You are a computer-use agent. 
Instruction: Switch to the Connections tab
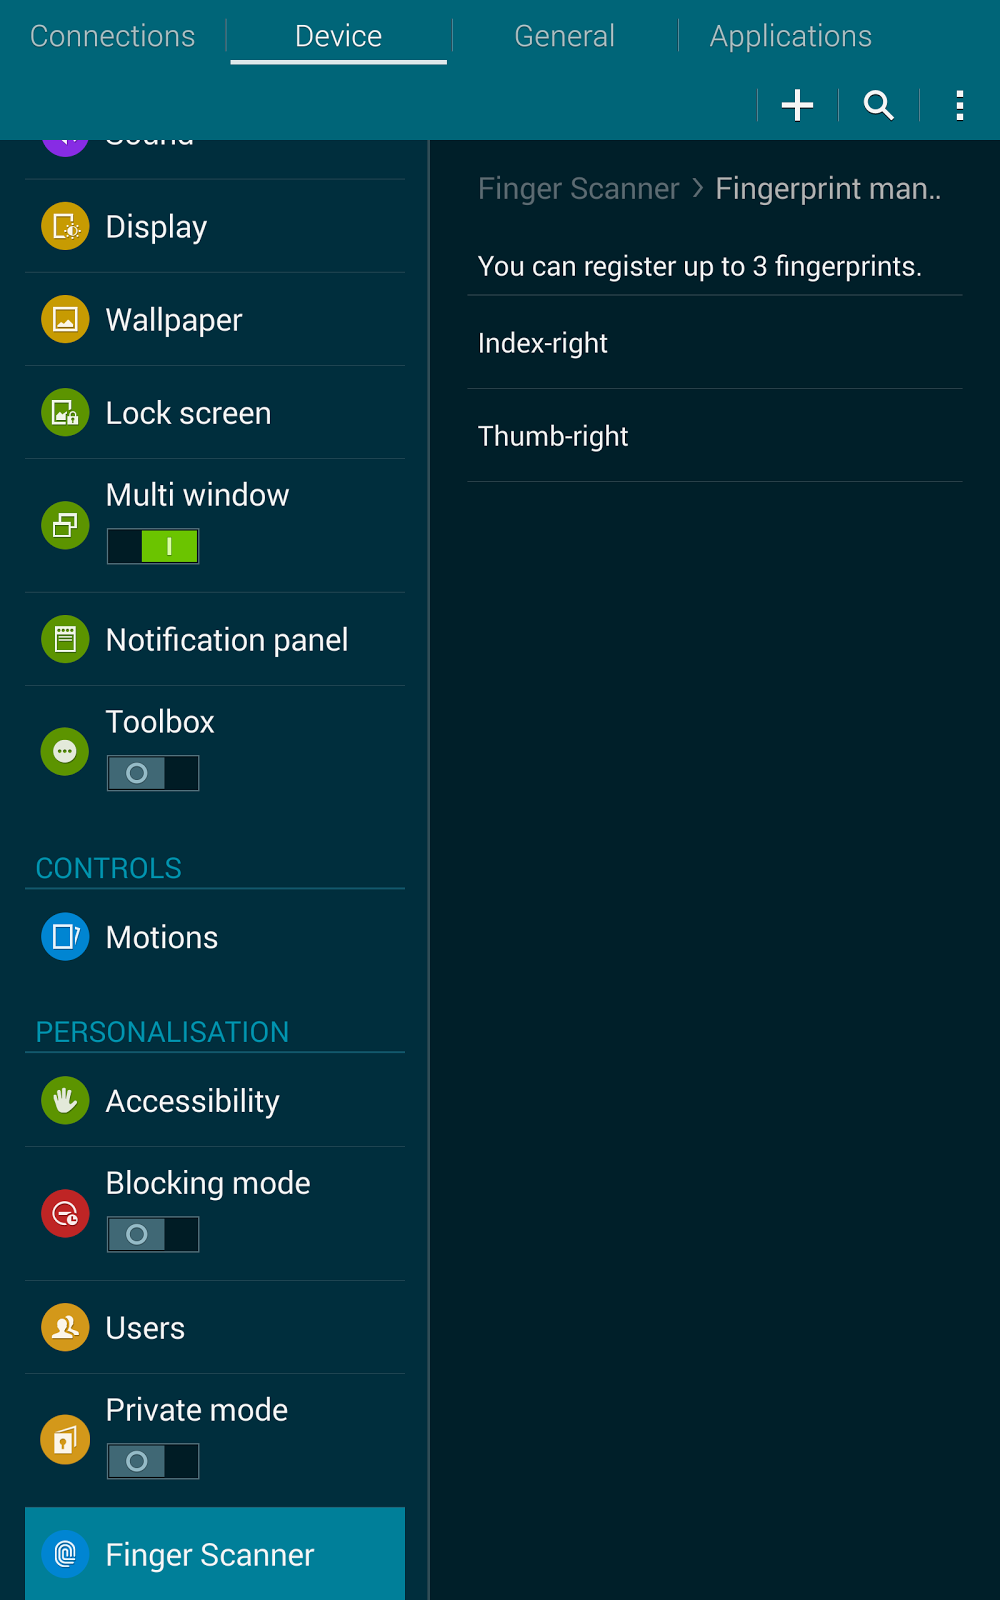click(113, 36)
